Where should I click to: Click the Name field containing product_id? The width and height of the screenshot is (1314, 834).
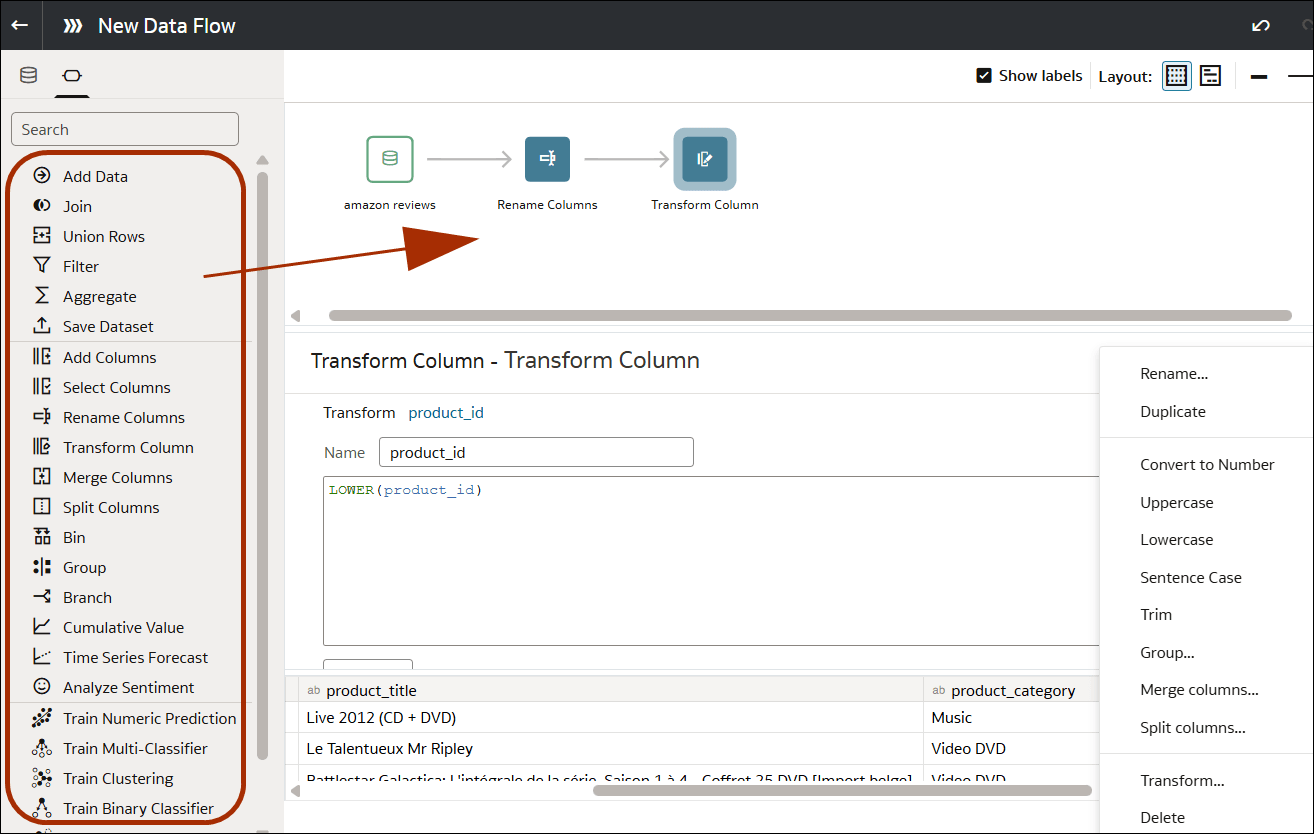[x=536, y=452]
